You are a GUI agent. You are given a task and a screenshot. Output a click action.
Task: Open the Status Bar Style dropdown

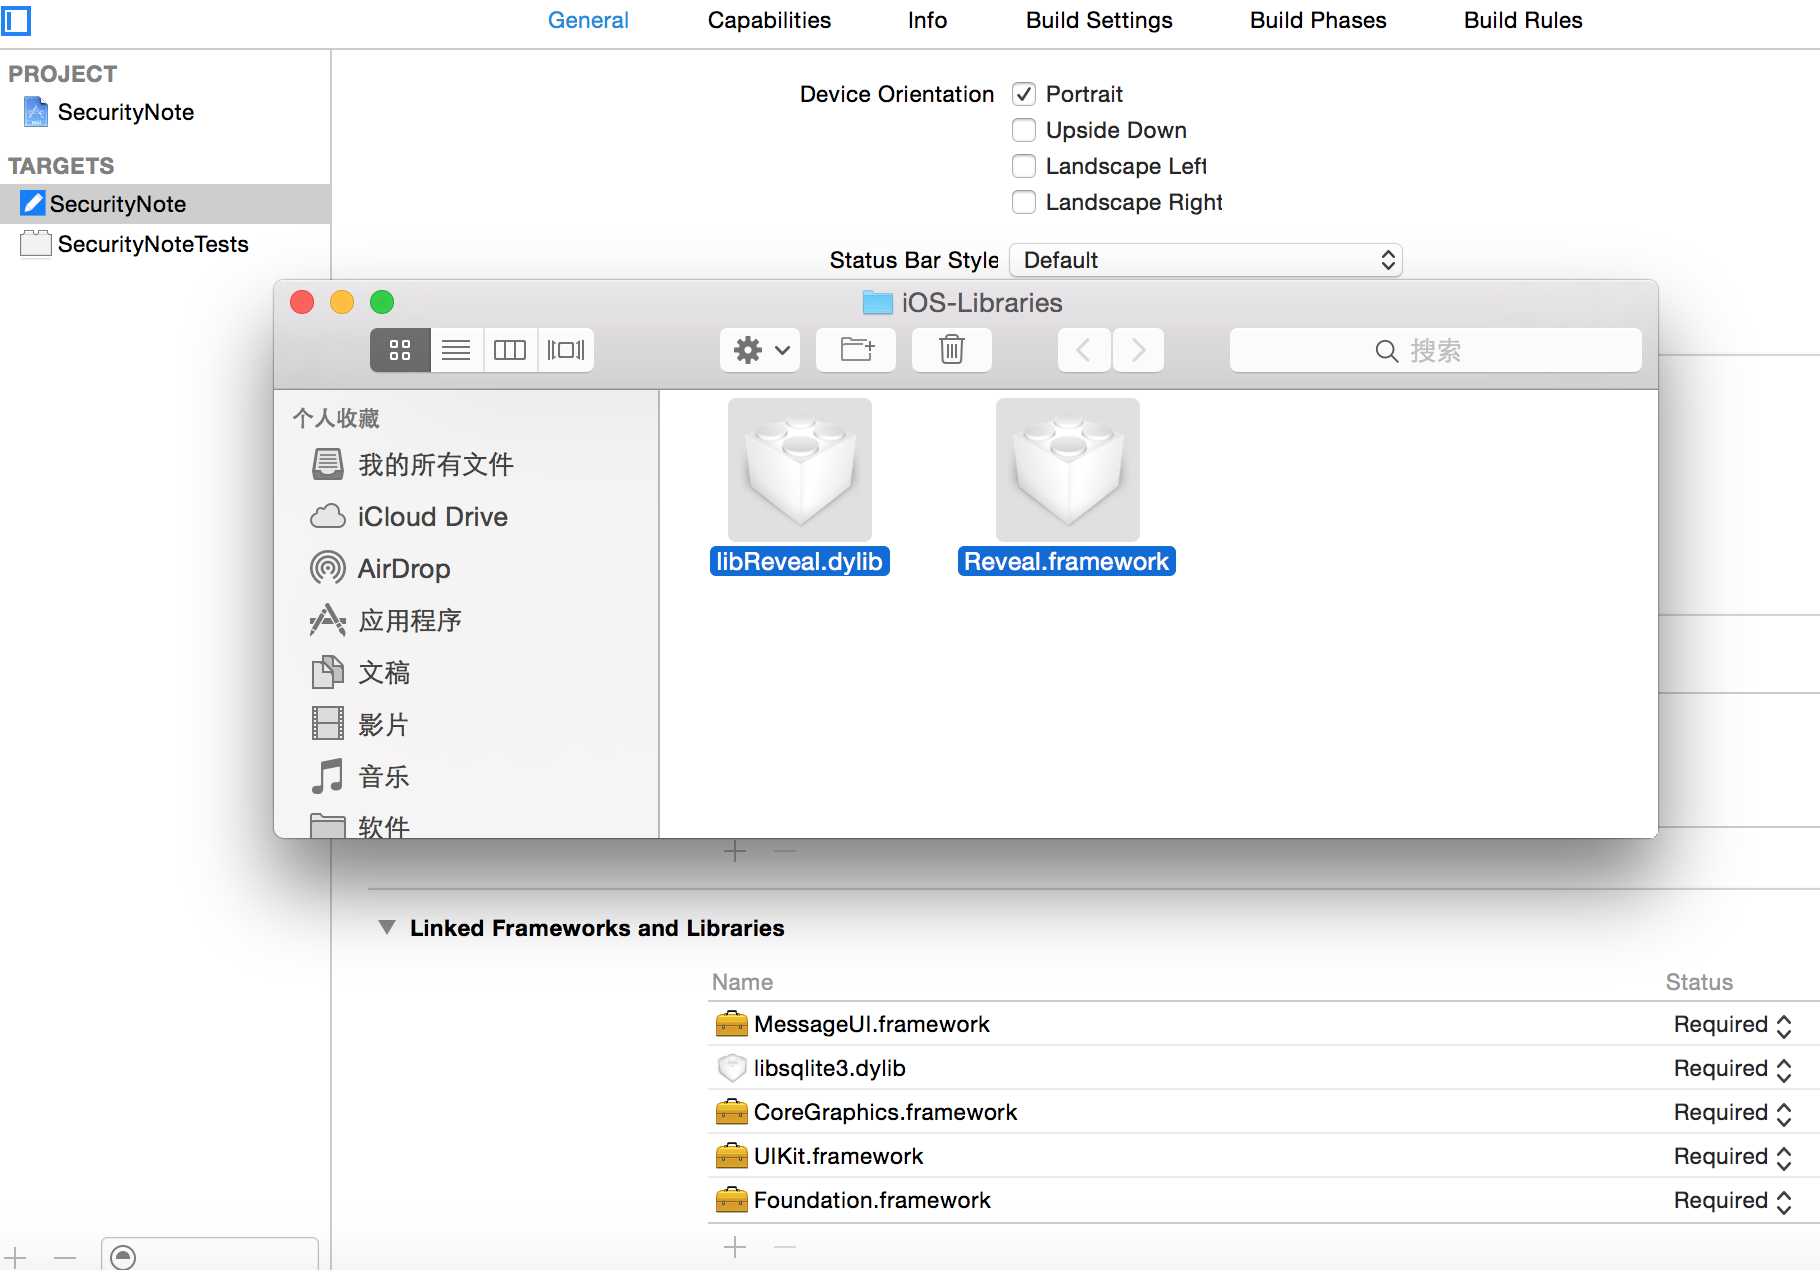[1206, 260]
